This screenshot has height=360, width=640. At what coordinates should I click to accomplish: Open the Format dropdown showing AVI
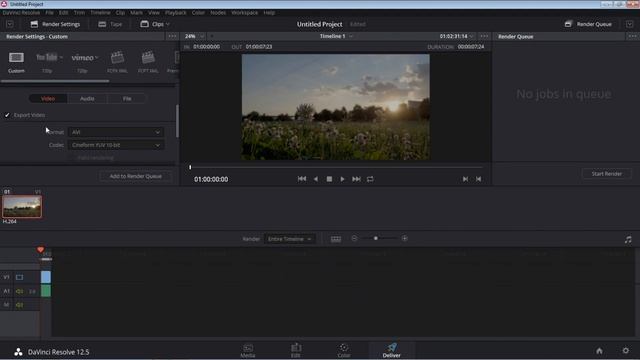pos(116,132)
